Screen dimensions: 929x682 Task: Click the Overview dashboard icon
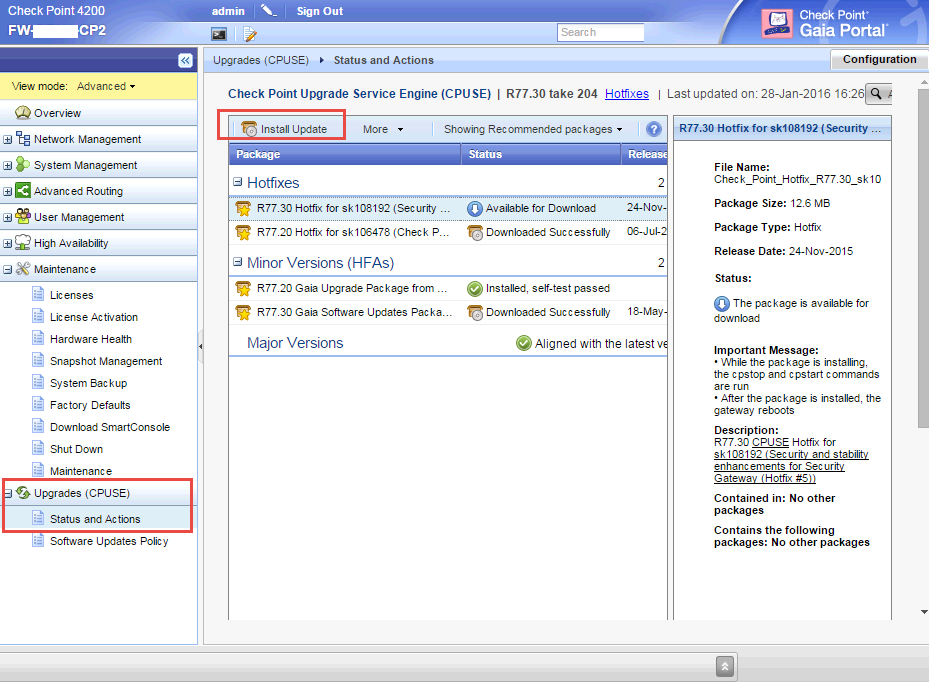pyautogui.click(x=23, y=113)
